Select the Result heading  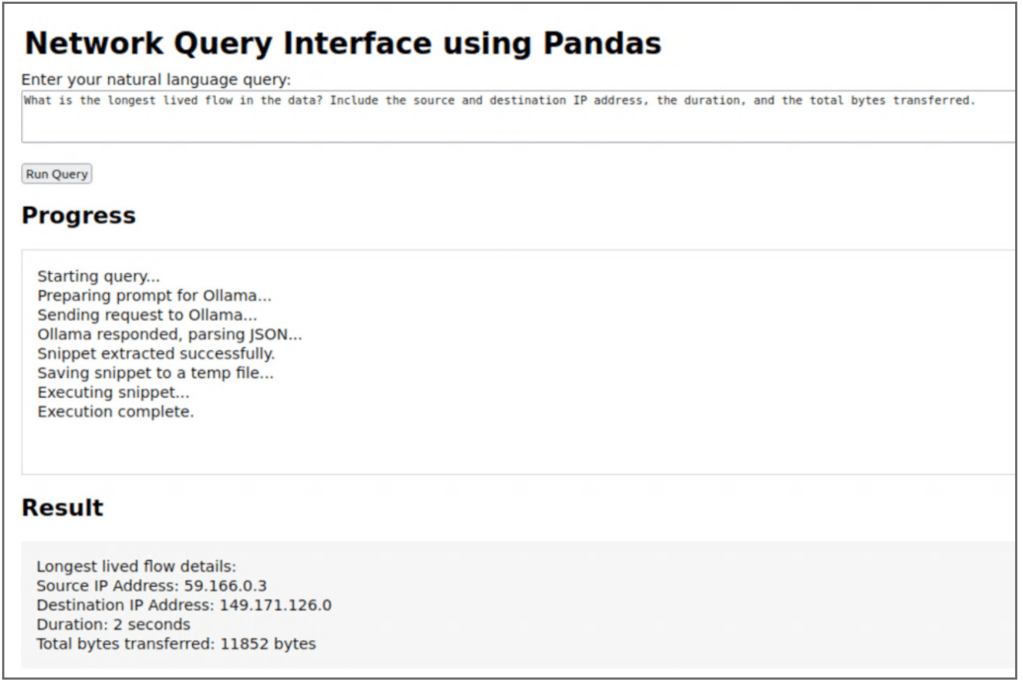click(x=62, y=507)
